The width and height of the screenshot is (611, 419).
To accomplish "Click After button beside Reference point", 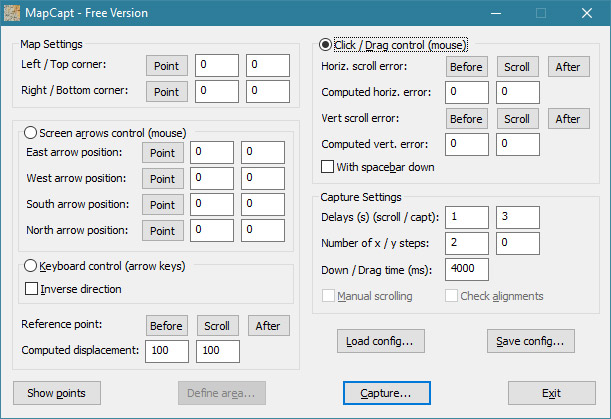I will [x=267, y=326].
